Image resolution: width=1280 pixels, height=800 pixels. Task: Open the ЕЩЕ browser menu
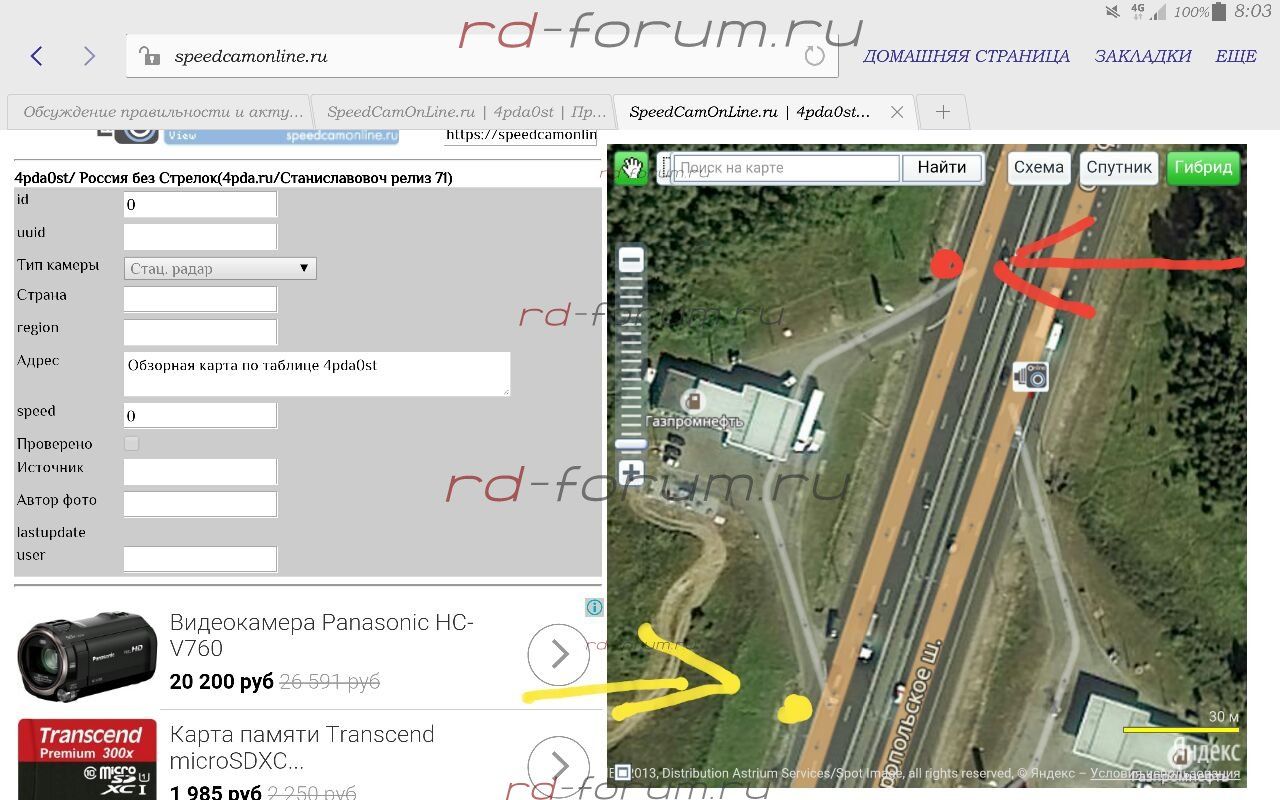[1235, 56]
